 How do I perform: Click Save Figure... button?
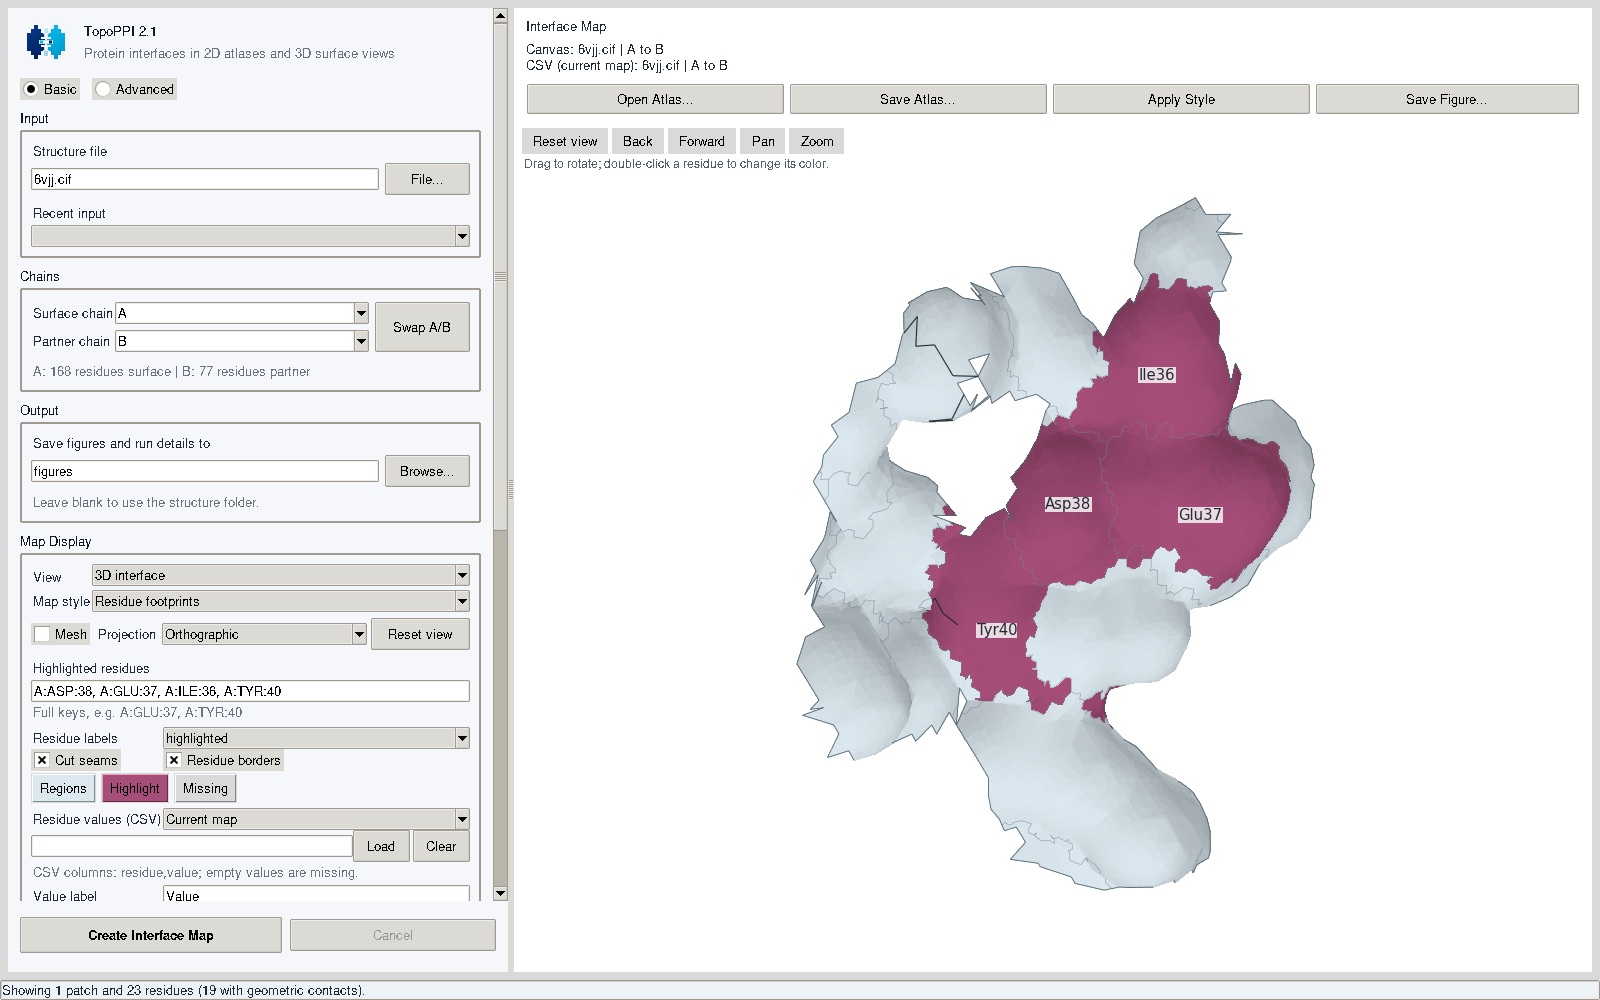(1447, 99)
